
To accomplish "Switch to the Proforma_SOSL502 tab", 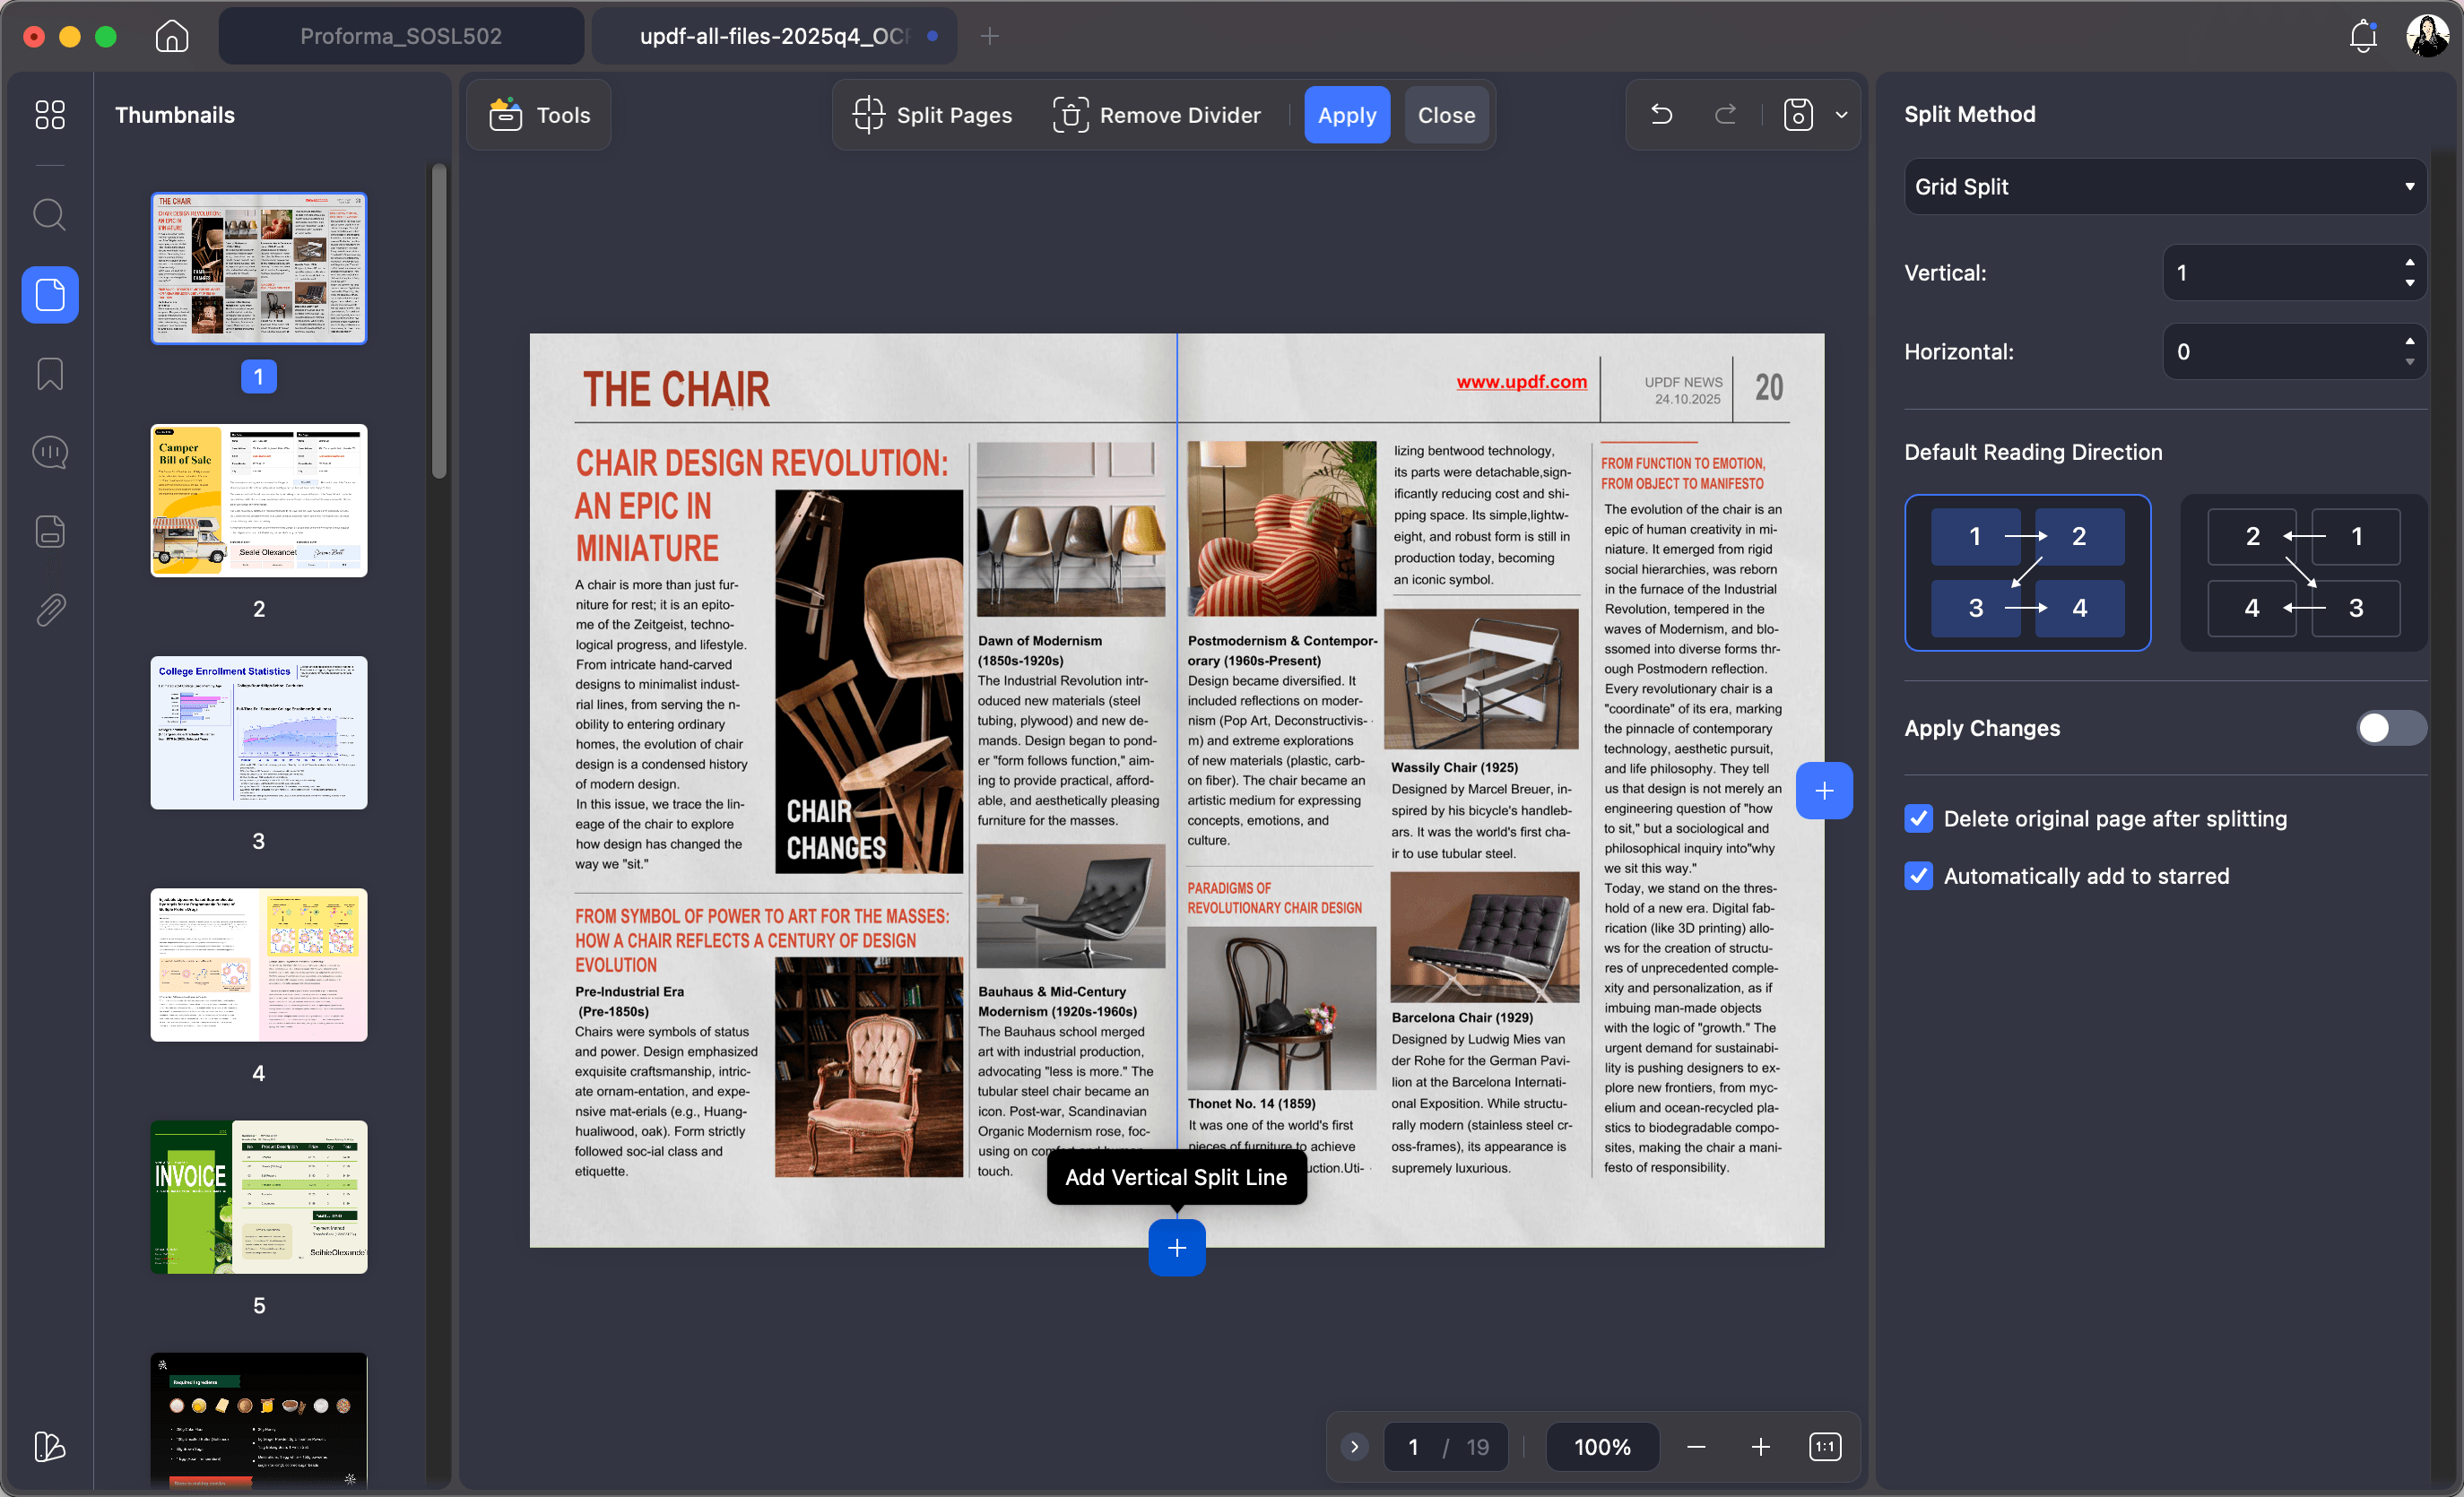I will pyautogui.click(x=400, y=35).
